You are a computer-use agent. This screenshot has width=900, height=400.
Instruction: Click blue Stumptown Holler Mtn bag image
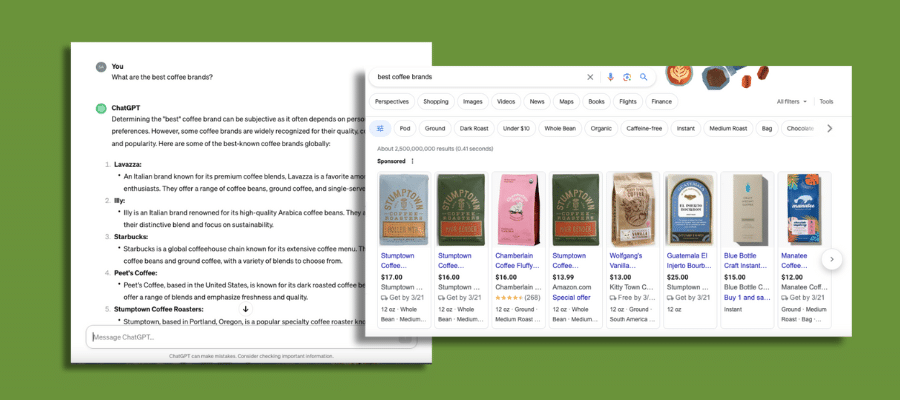point(404,210)
